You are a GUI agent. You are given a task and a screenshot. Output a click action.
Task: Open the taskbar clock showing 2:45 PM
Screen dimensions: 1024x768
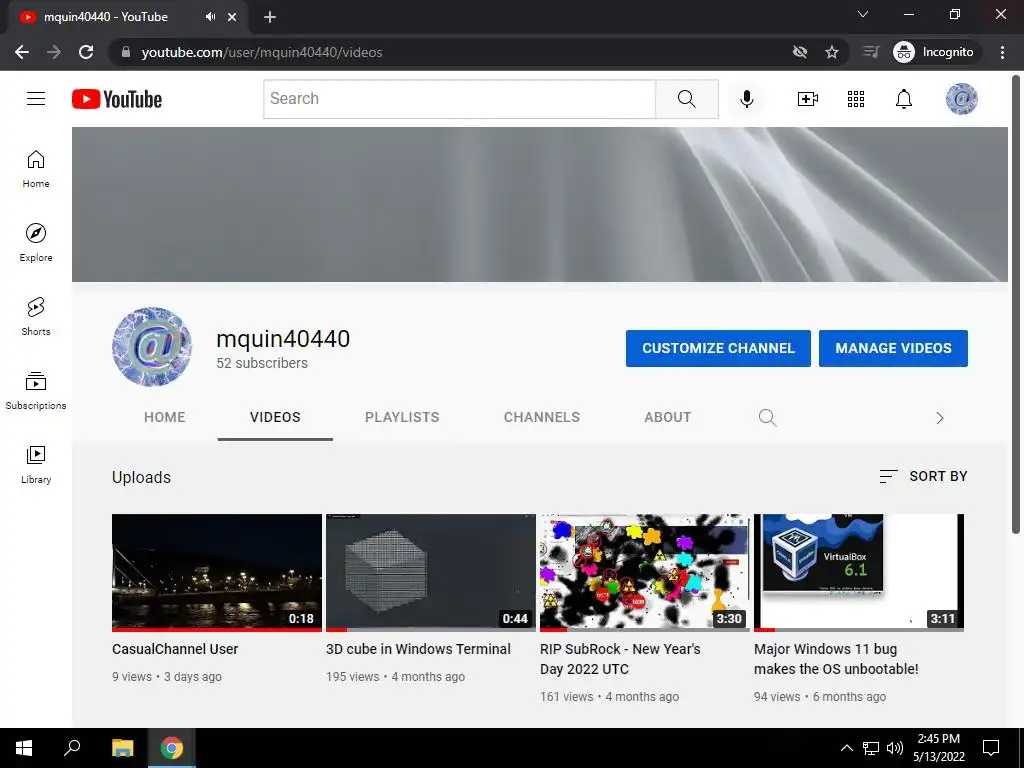(x=938, y=748)
